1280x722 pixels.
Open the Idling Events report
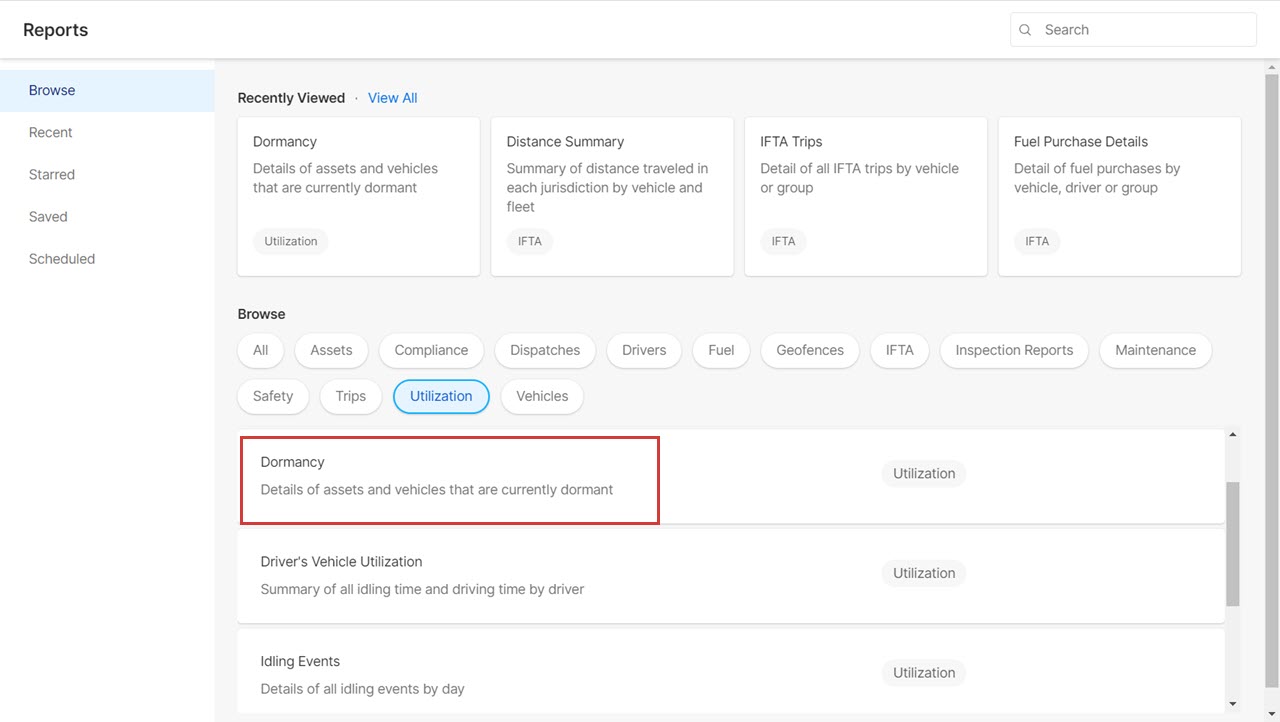(x=731, y=672)
